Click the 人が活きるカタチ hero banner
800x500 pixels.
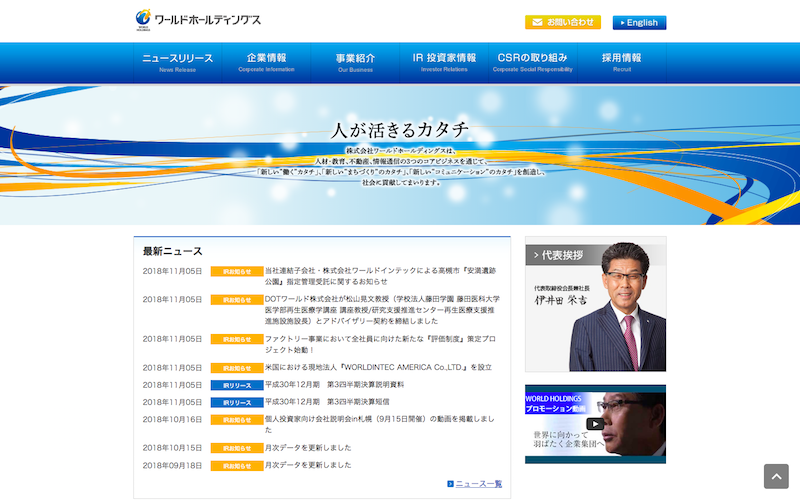[400, 155]
